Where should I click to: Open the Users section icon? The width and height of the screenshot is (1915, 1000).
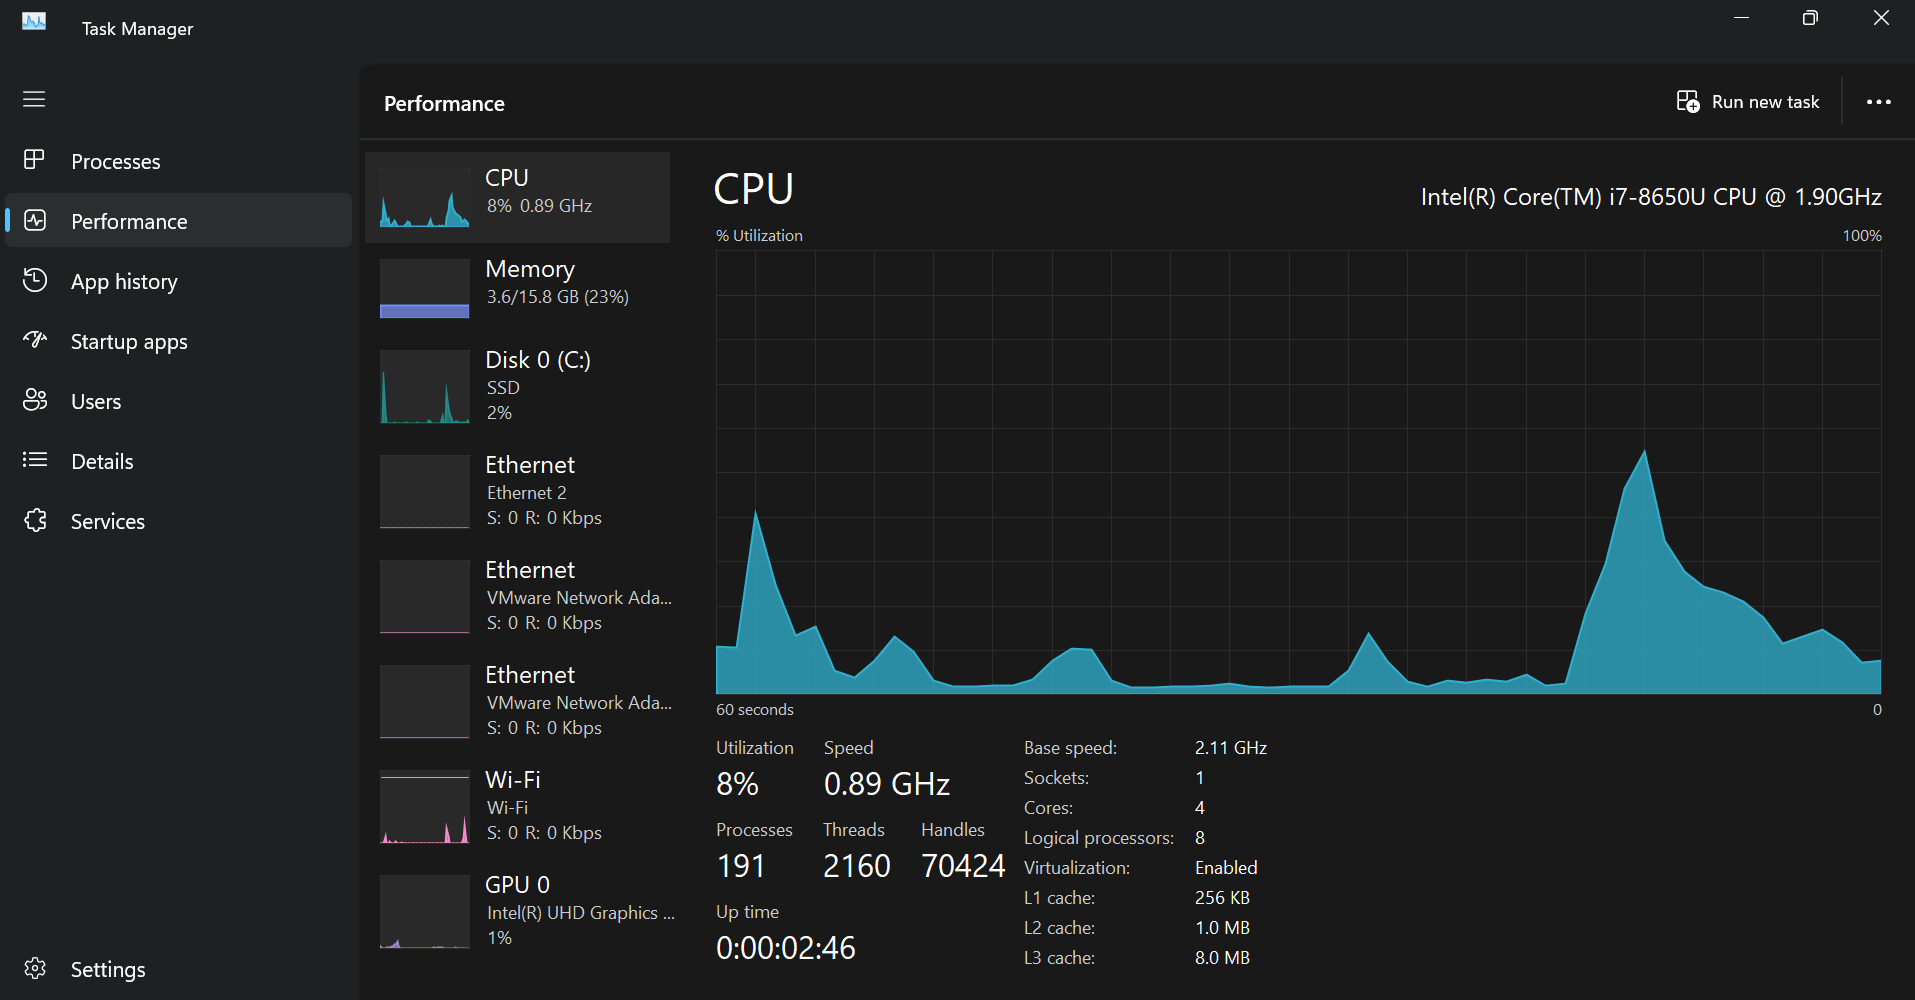click(35, 400)
